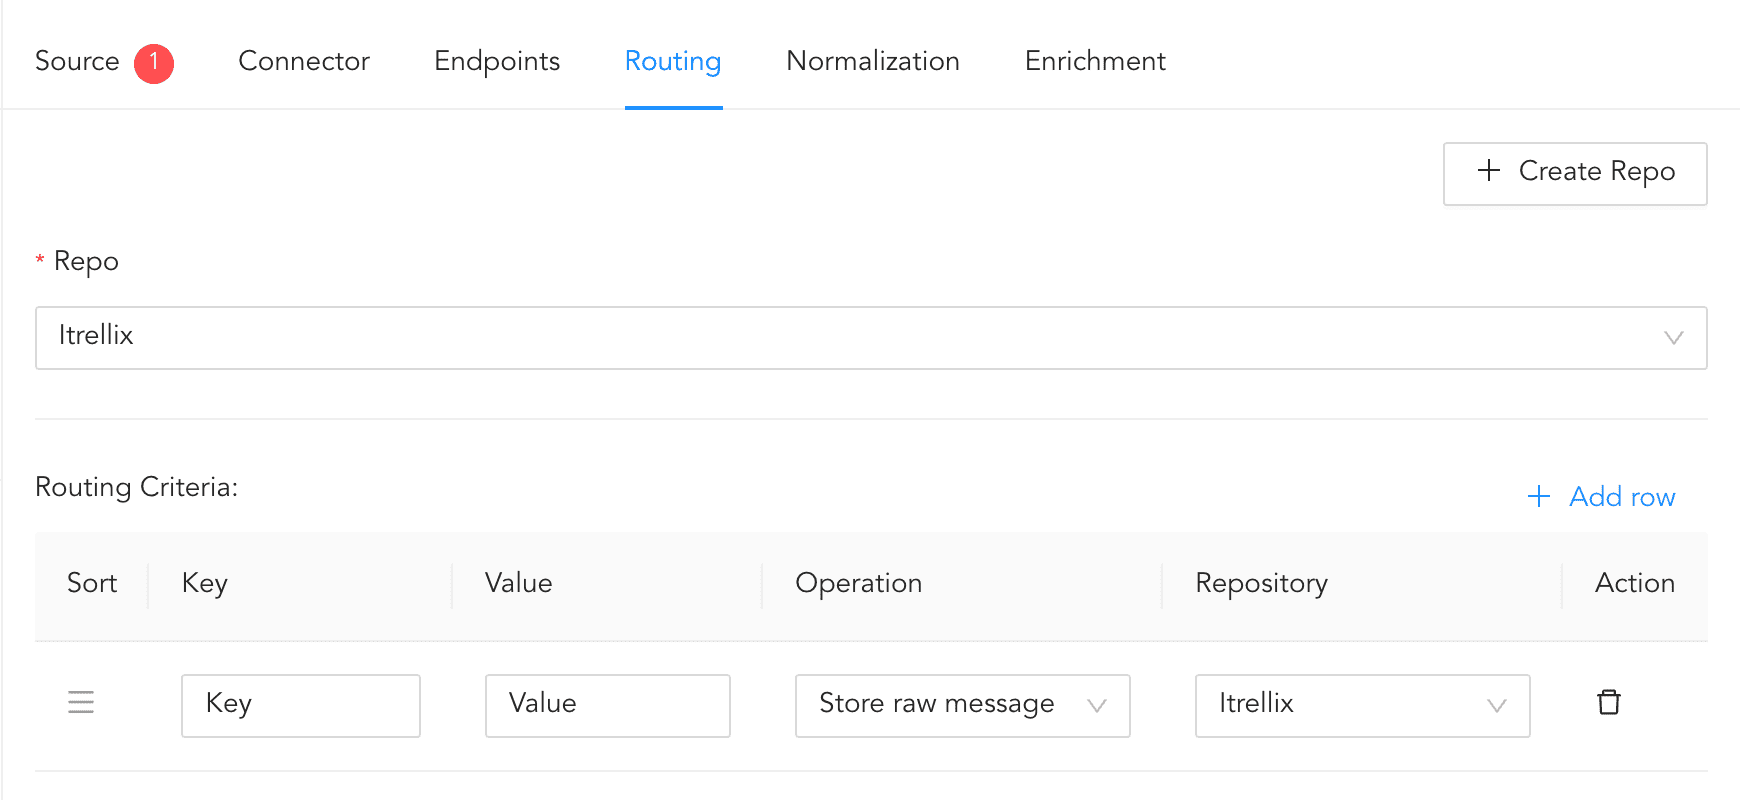The width and height of the screenshot is (1740, 800).
Task: Click the red notification badge on Source
Action: [154, 63]
